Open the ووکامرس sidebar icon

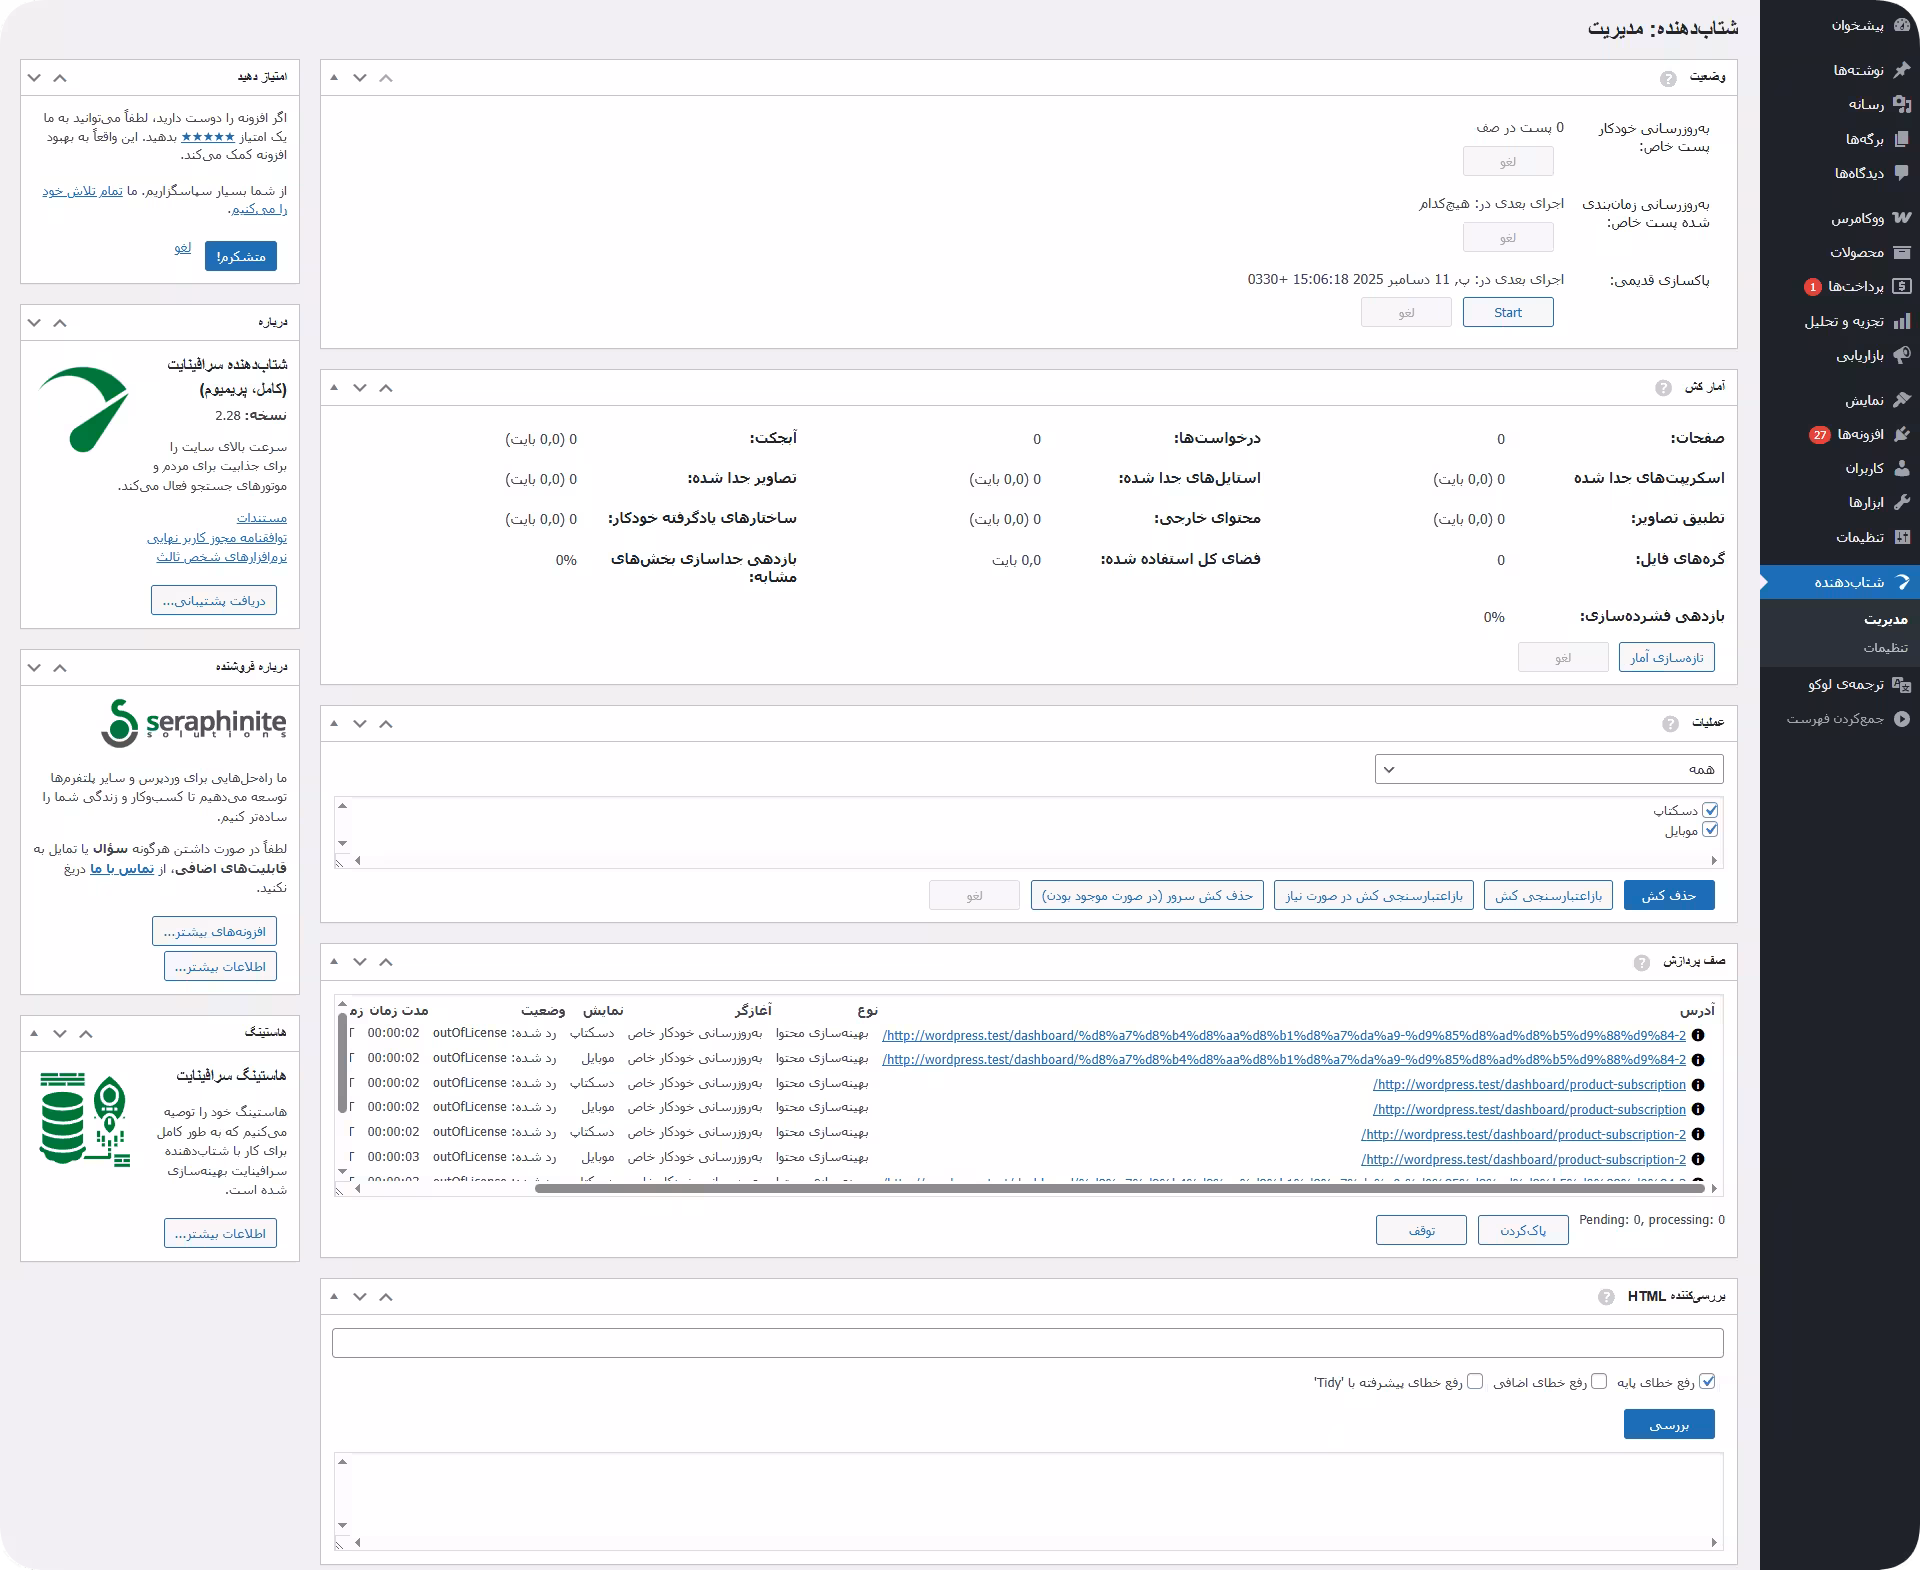coord(1902,218)
